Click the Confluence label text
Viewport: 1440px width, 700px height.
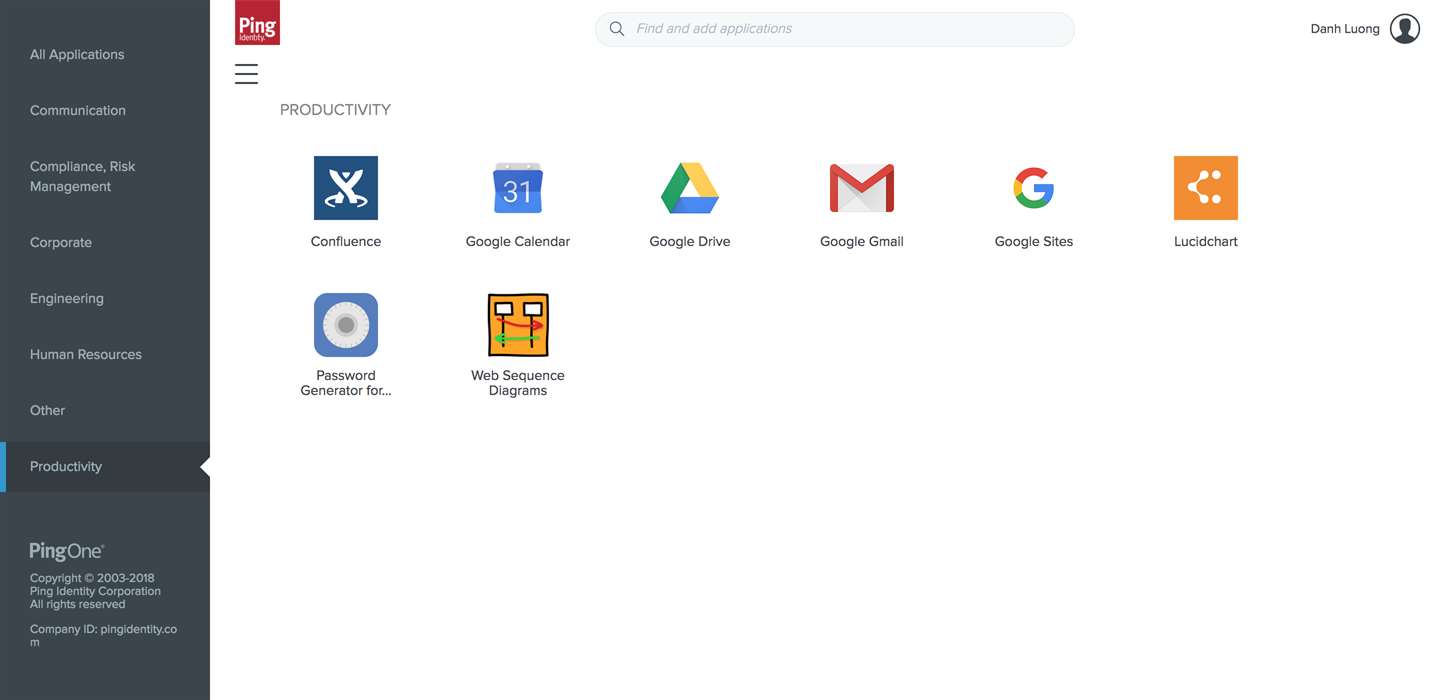346,242
